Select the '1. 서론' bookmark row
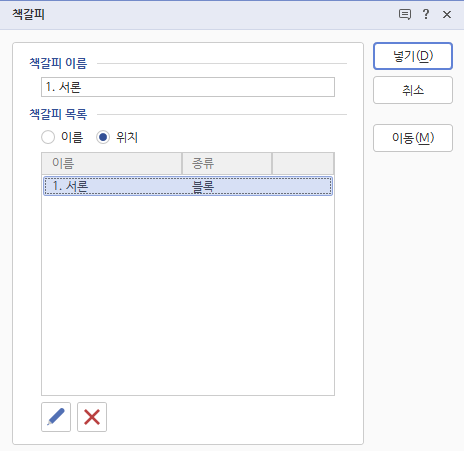 [188, 186]
